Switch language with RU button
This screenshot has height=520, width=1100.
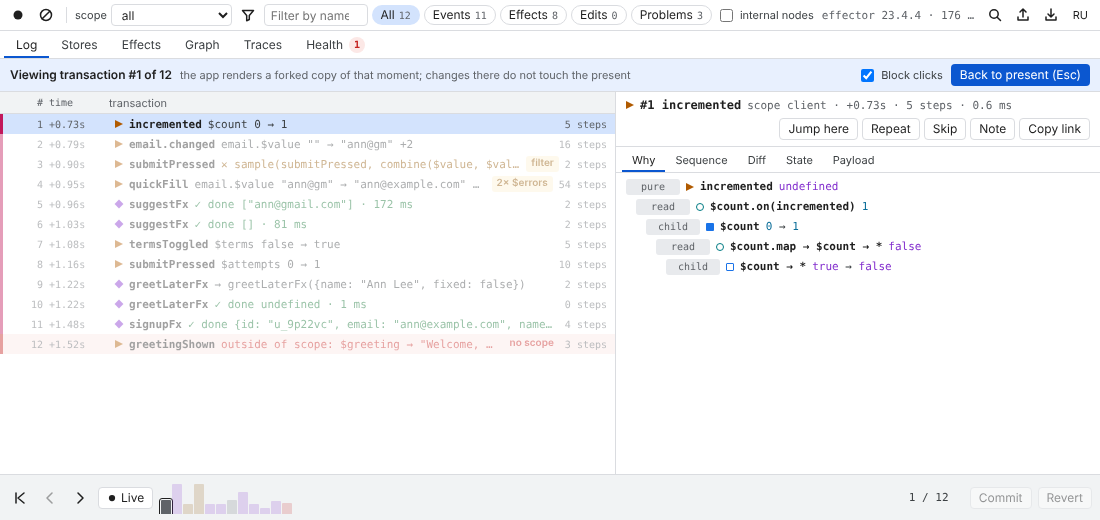click(1080, 15)
